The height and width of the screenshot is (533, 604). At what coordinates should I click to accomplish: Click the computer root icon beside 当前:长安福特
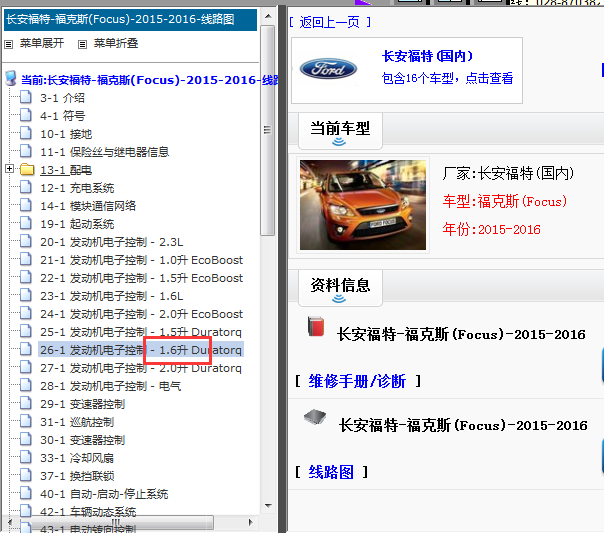pyautogui.click(x=11, y=78)
